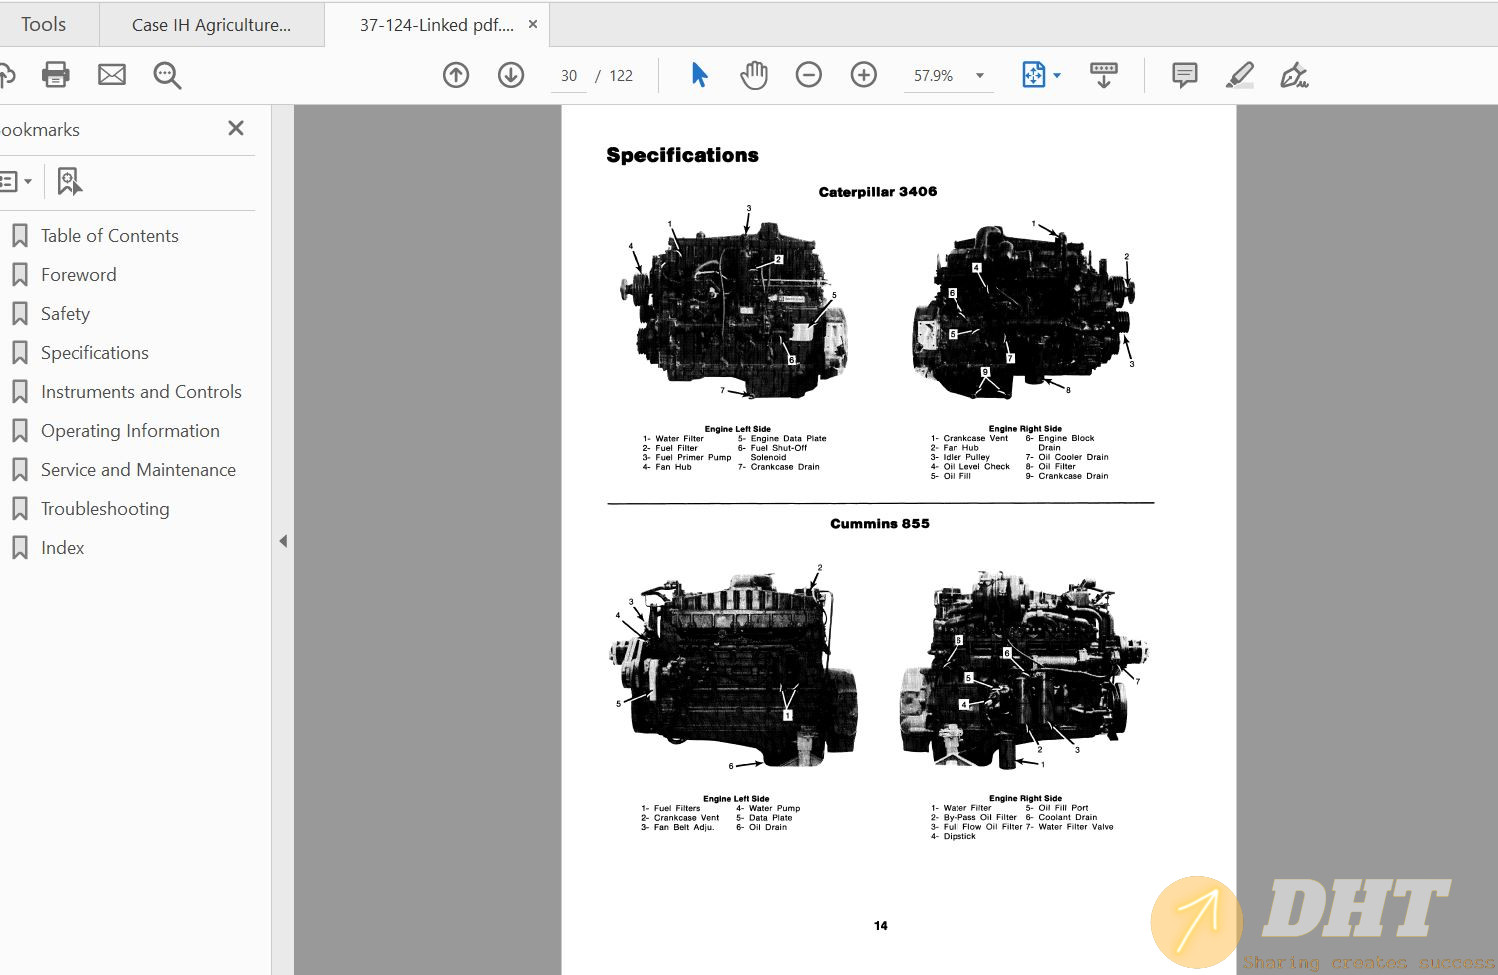Click the Specifications bookmark ribbon icon
Screen dimensions: 1498x975
pyautogui.click(x=19, y=353)
